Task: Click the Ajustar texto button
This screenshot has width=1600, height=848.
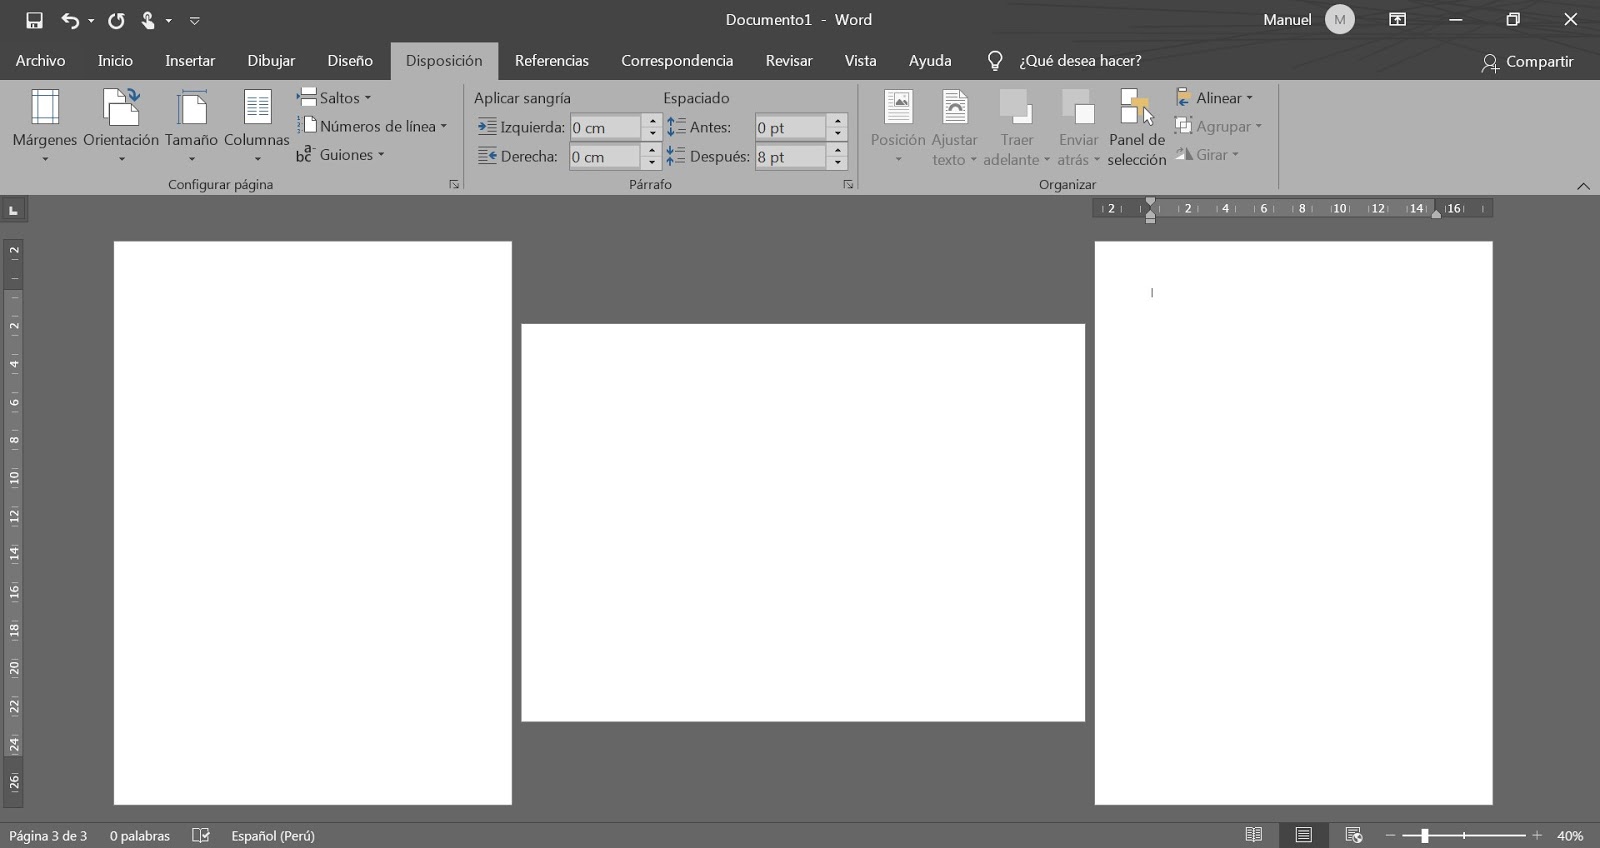Action: click(x=954, y=126)
